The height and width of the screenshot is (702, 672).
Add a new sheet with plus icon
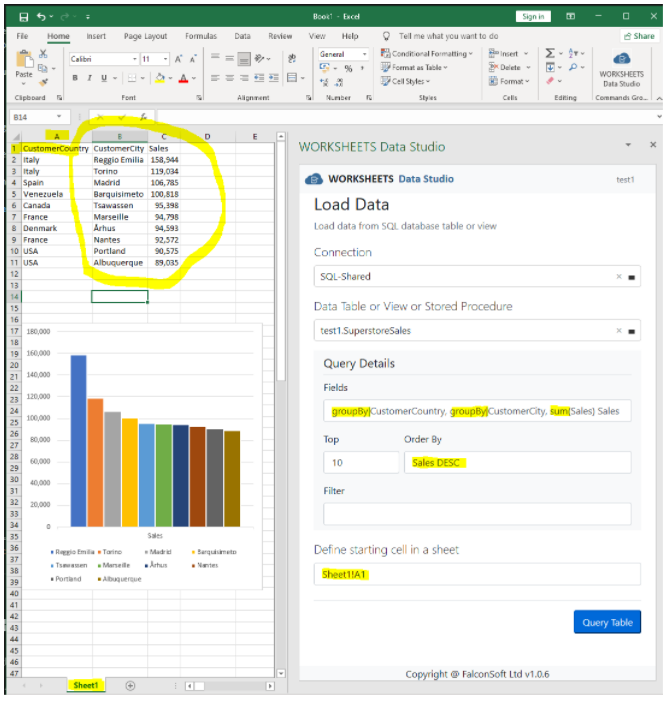[x=130, y=686]
